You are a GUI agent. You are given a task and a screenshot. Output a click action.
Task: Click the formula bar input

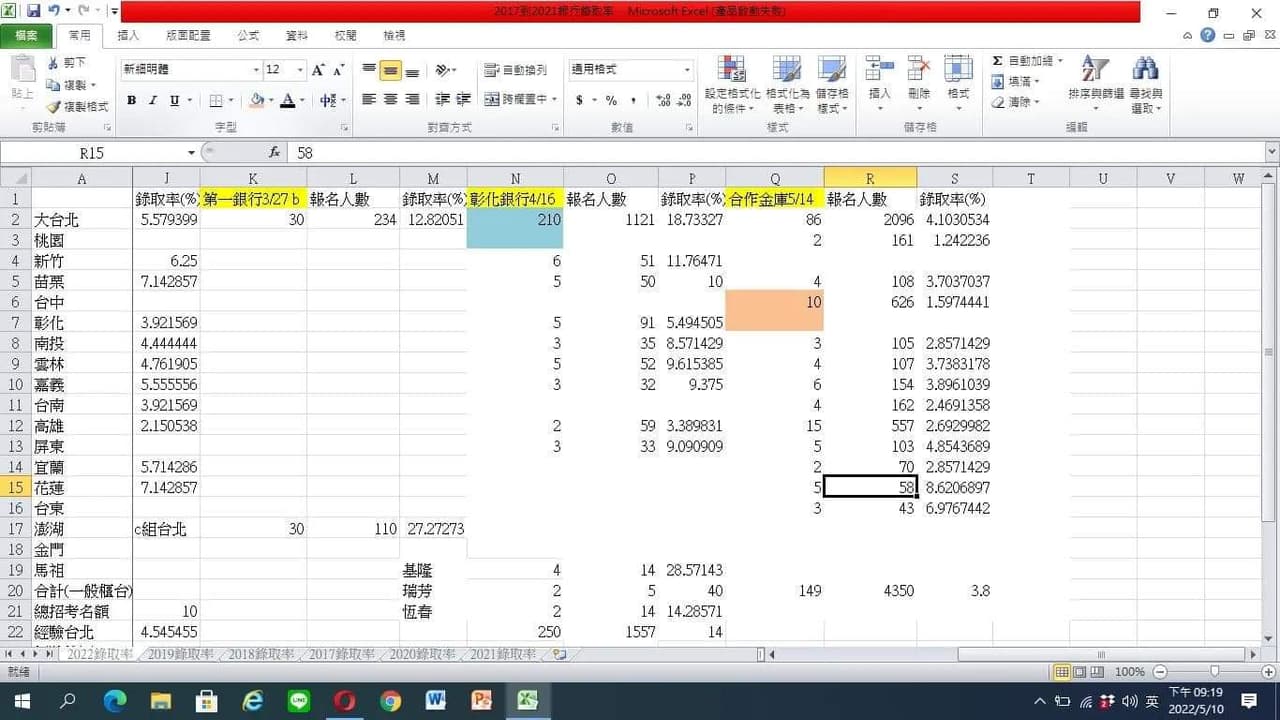(x=775, y=153)
